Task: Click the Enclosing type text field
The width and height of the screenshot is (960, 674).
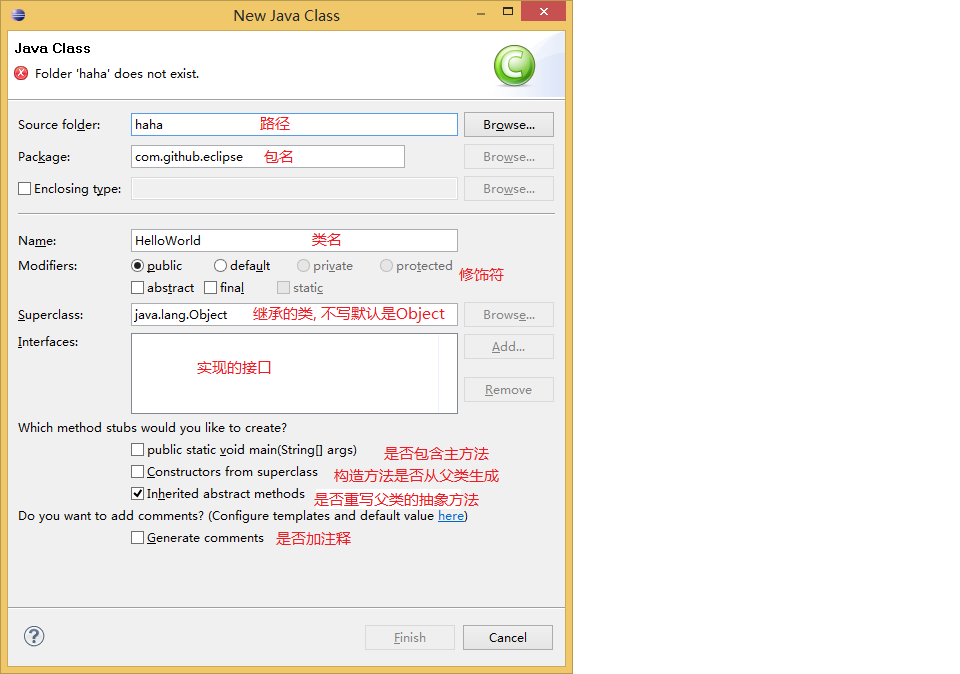Action: point(294,189)
